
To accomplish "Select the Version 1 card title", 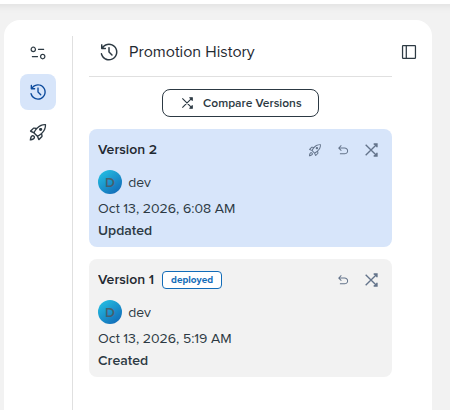I will coord(126,280).
